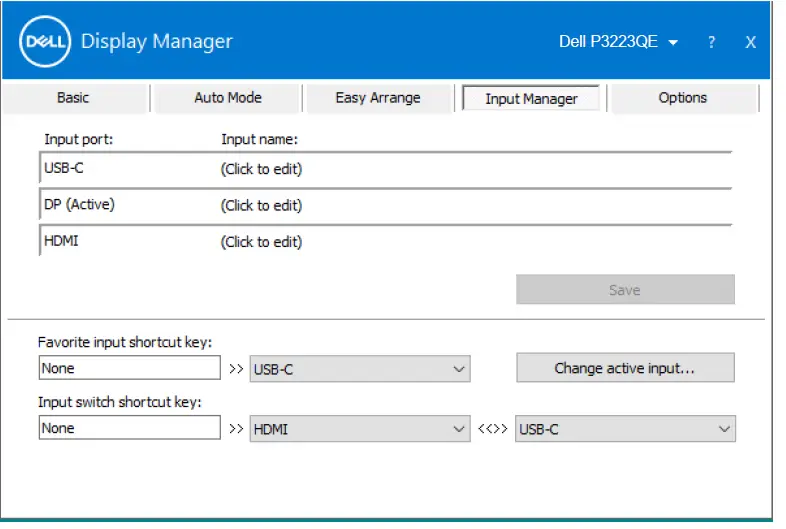Screen dimensions: 786x529
Task: Edit the input name for DP (Active)
Action: (x=261, y=206)
